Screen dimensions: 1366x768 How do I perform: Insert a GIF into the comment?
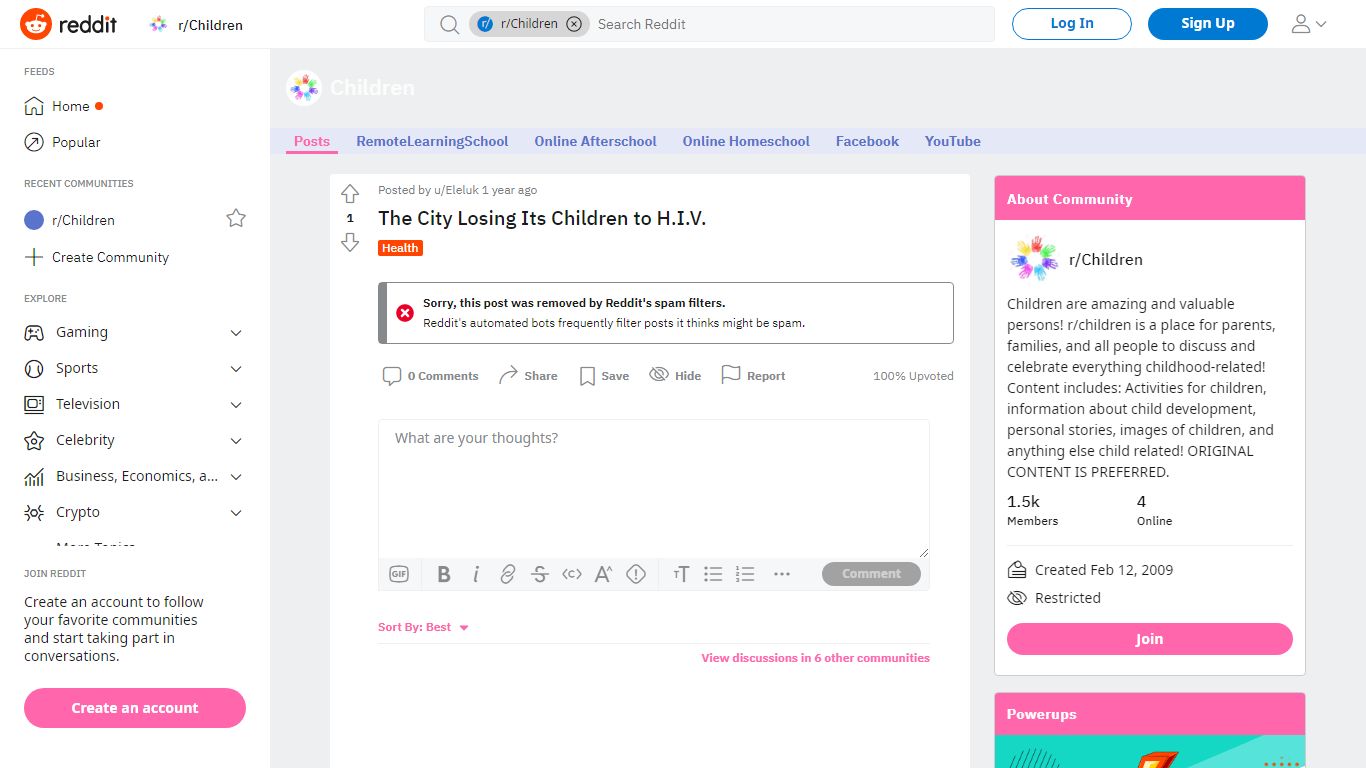[x=399, y=574]
